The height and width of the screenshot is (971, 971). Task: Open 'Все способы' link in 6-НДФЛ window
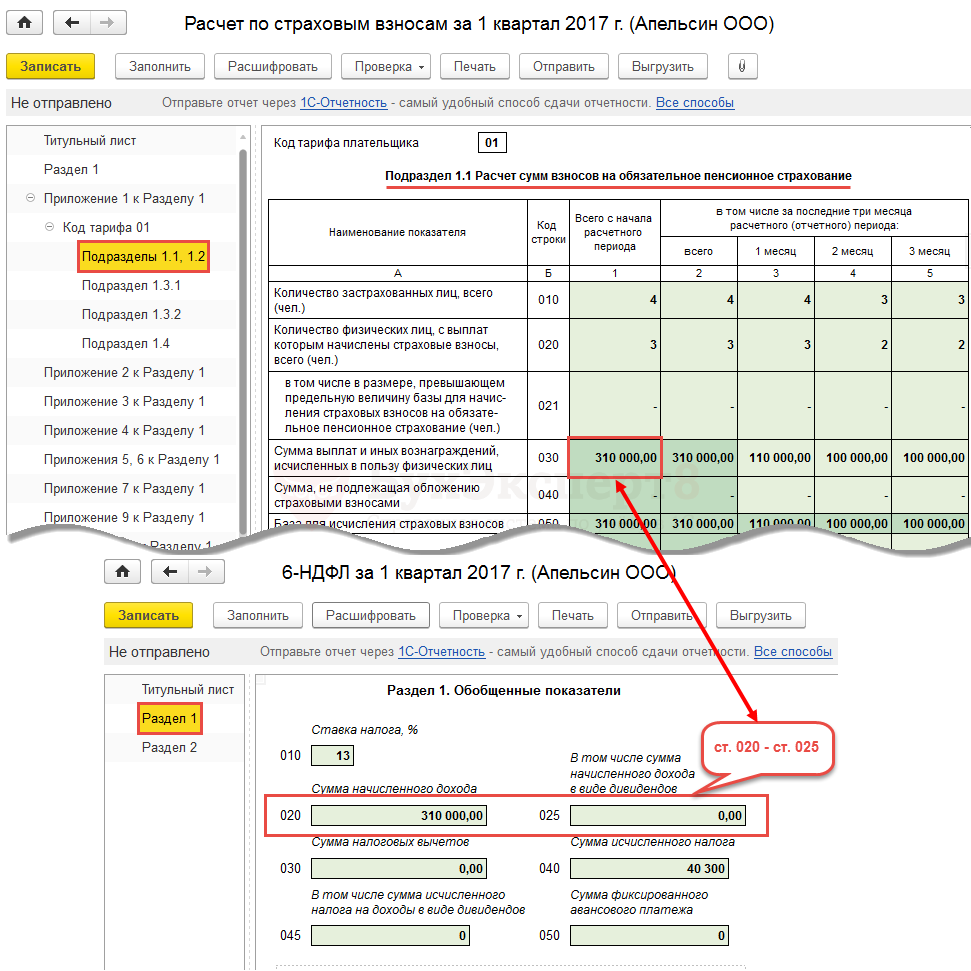click(x=792, y=652)
